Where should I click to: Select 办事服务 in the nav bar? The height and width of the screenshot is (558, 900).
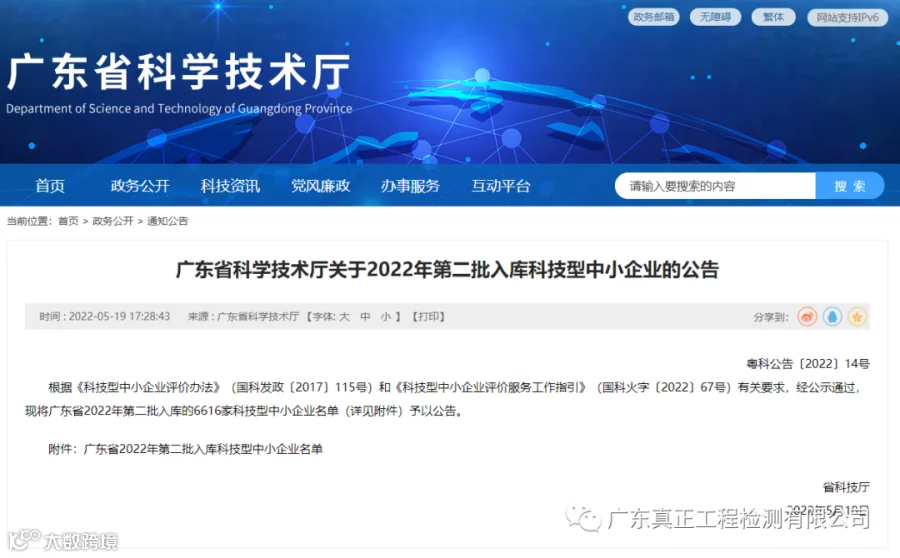[x=410, y=186]
